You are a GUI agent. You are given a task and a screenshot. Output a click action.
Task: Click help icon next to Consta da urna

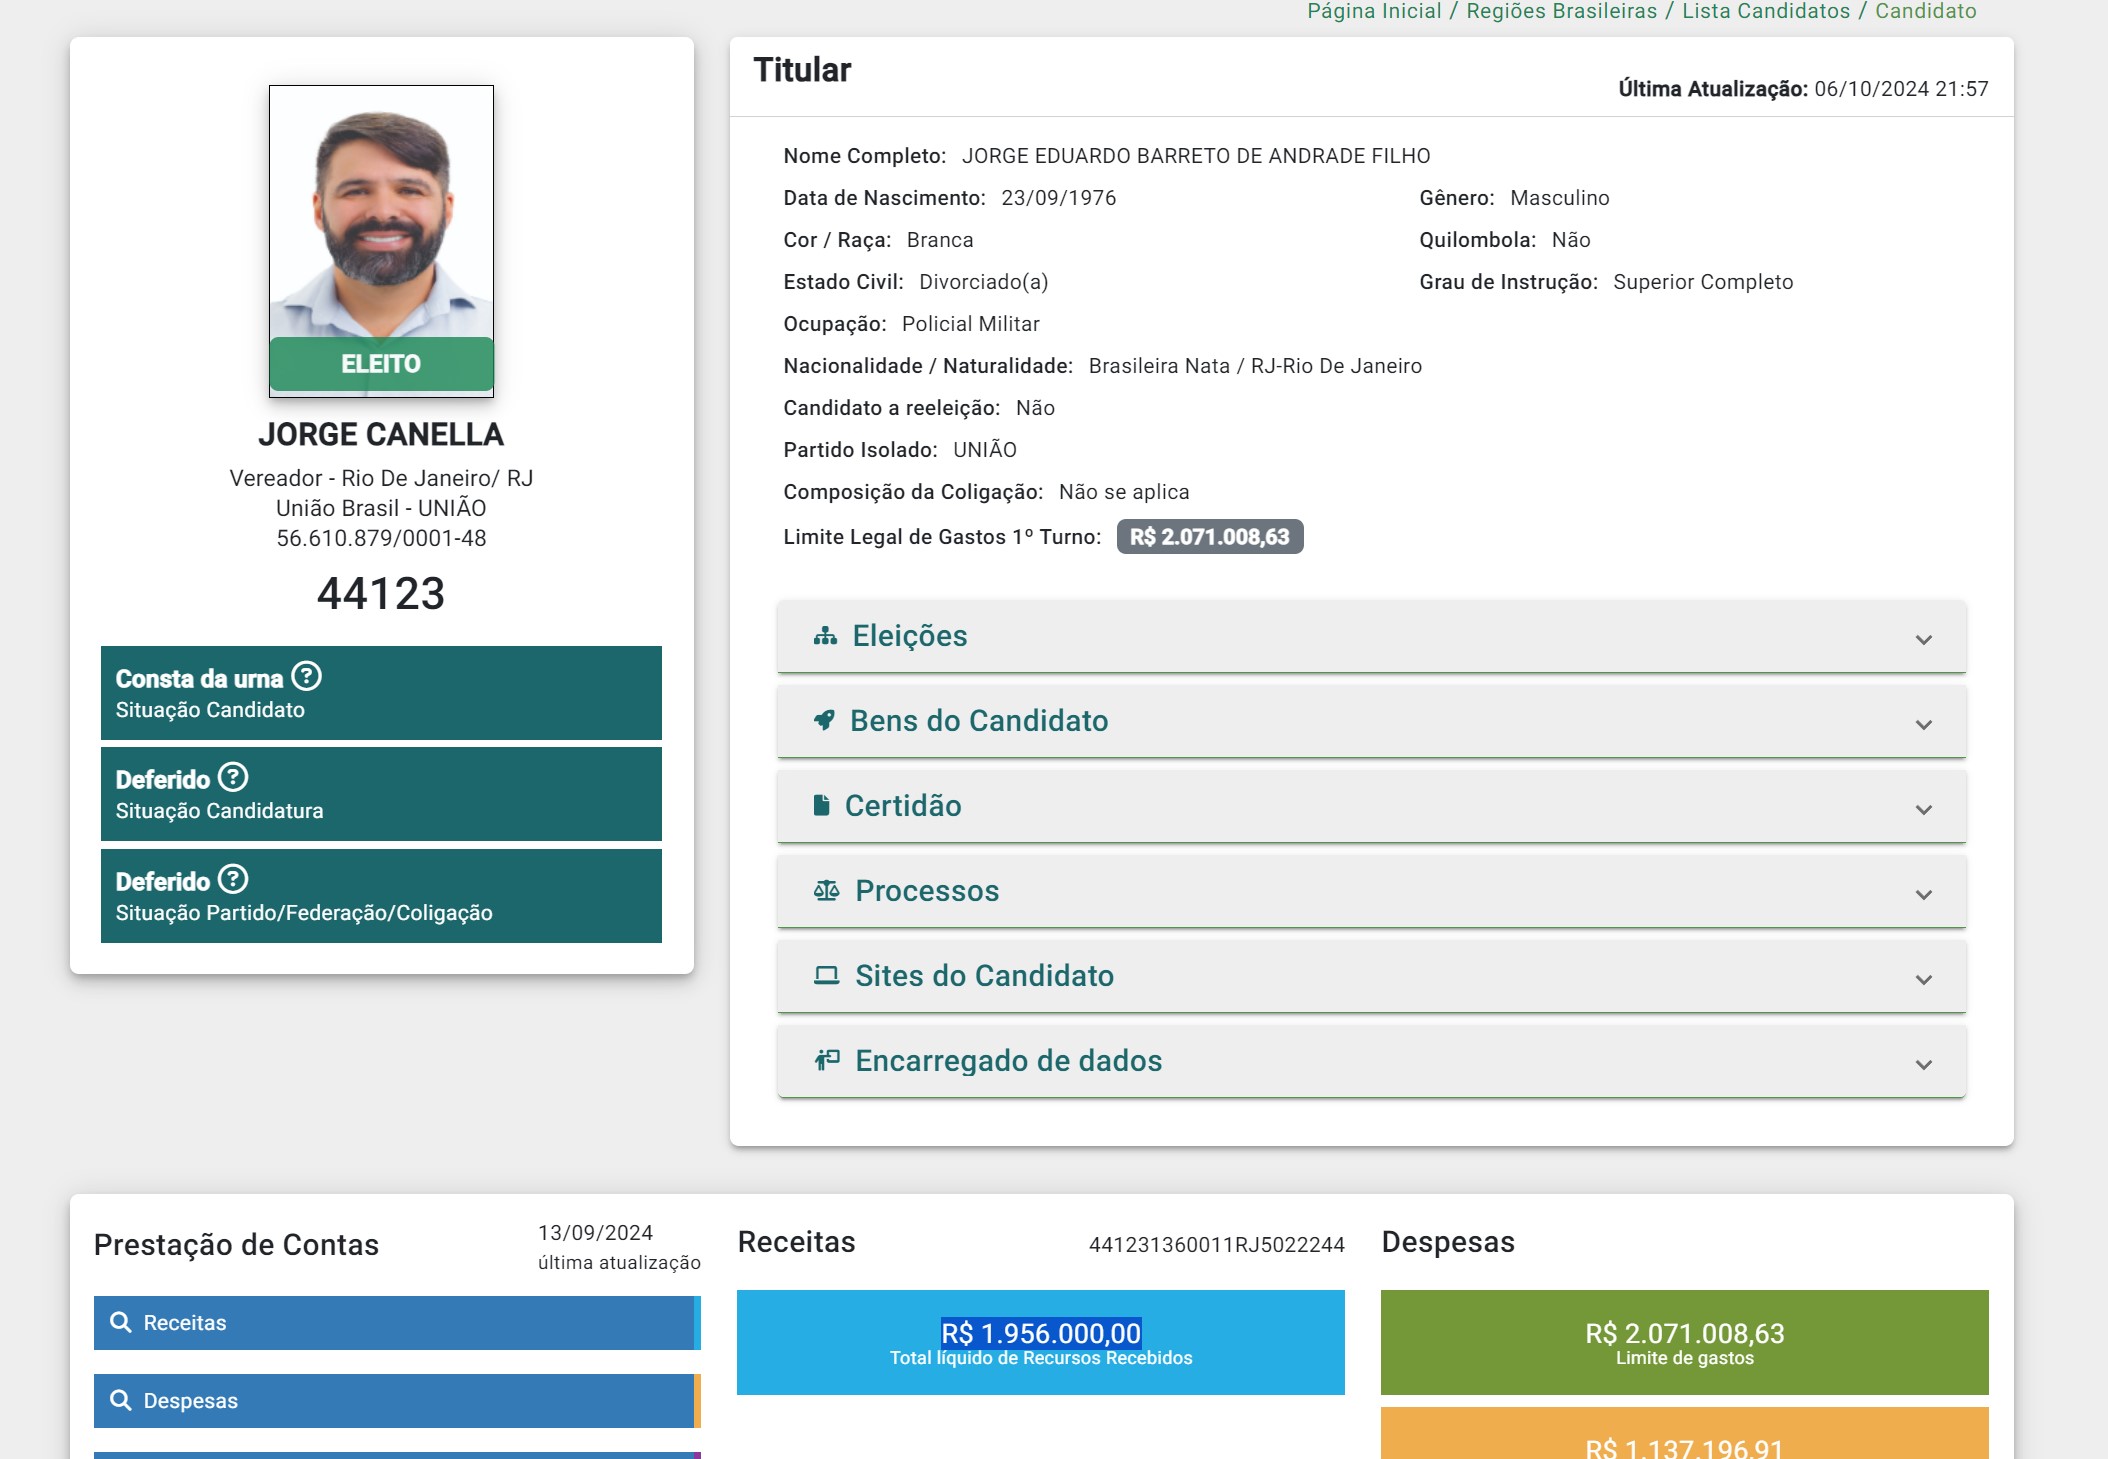coord(306,677)
